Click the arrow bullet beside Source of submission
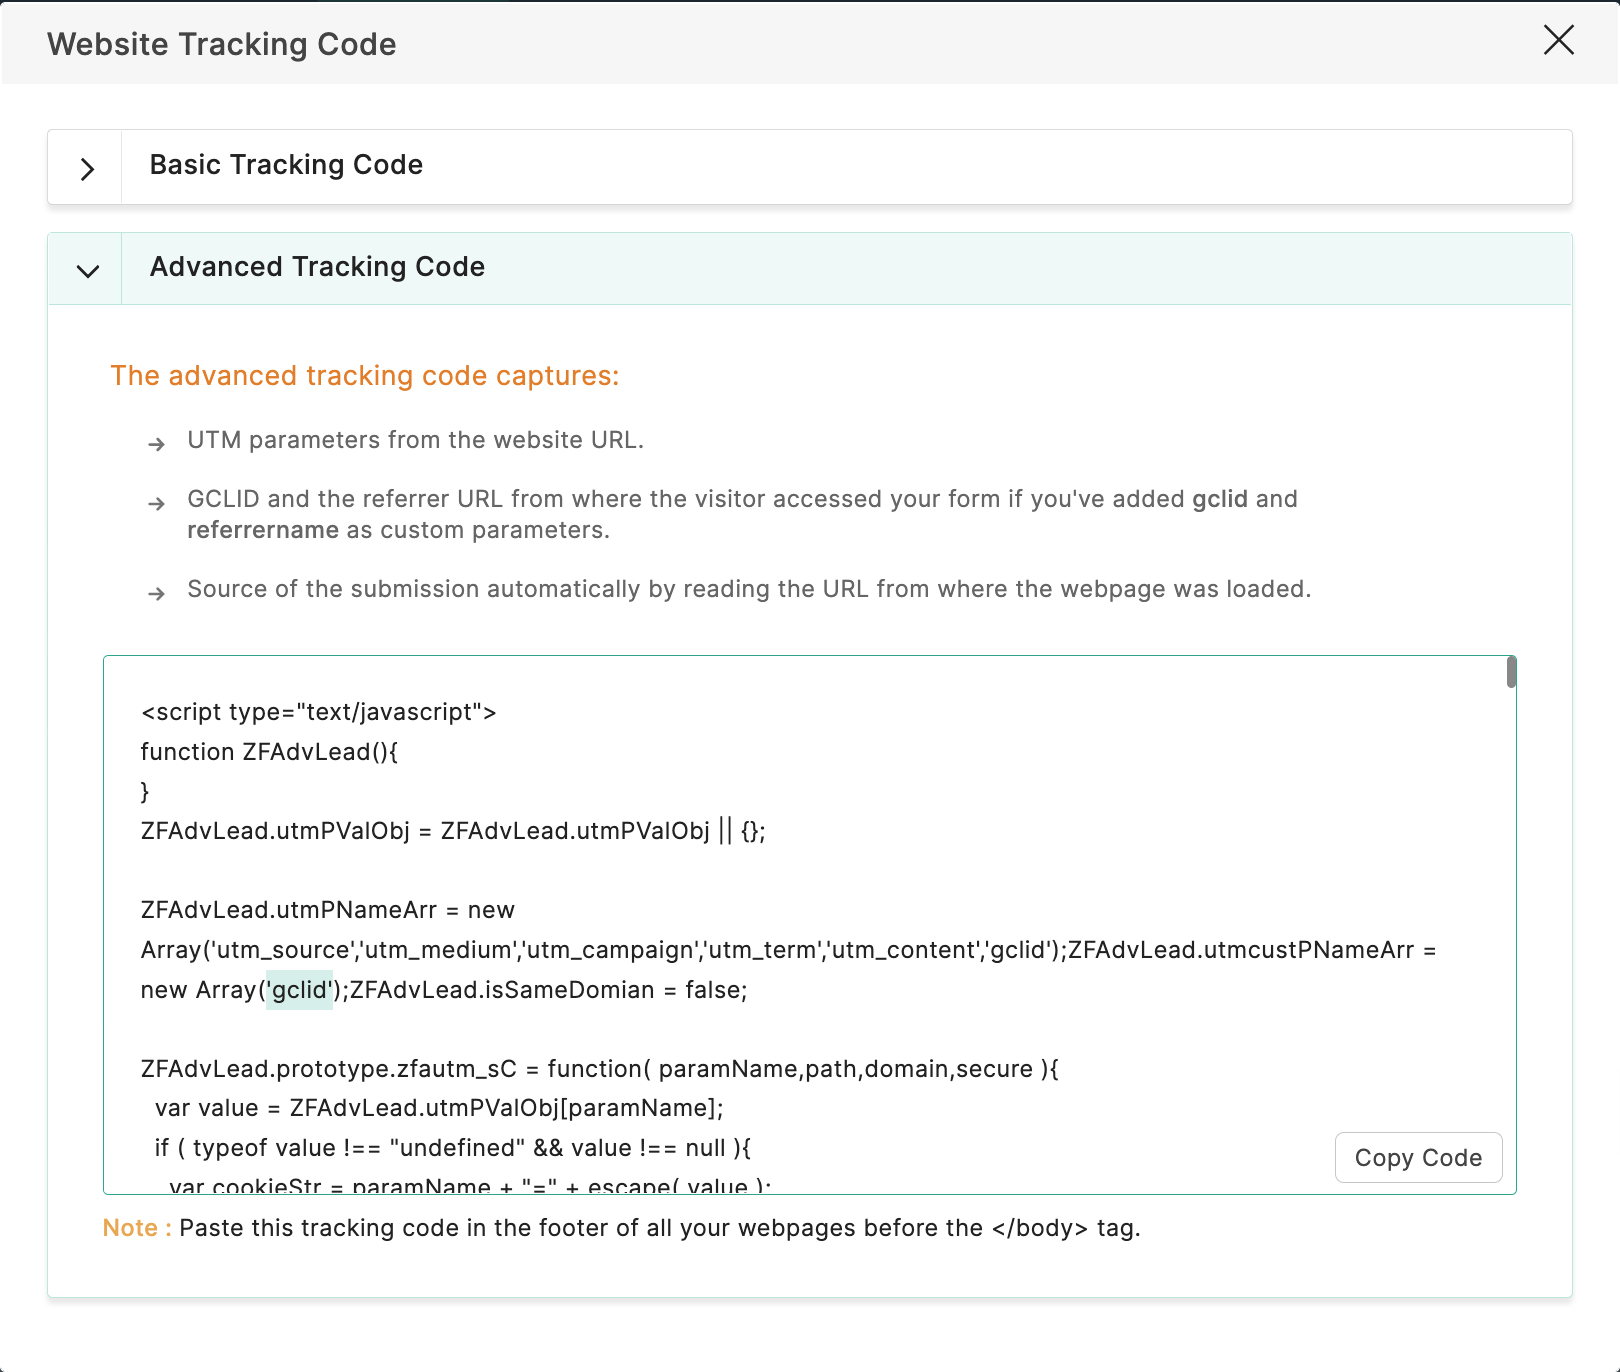 click(156, 593)
